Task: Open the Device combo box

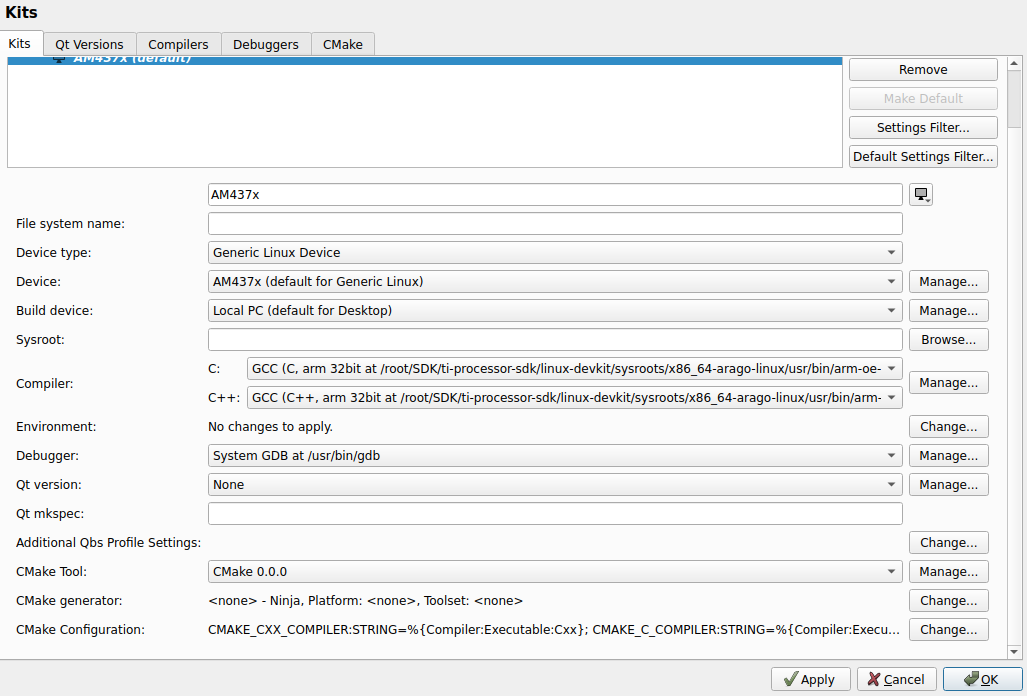Action: [555, 282]
